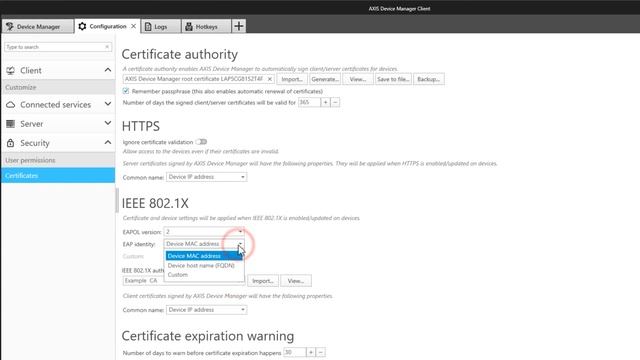Add a new tab with plus button
The image size is (640, 360).
(x=239, y=26)
